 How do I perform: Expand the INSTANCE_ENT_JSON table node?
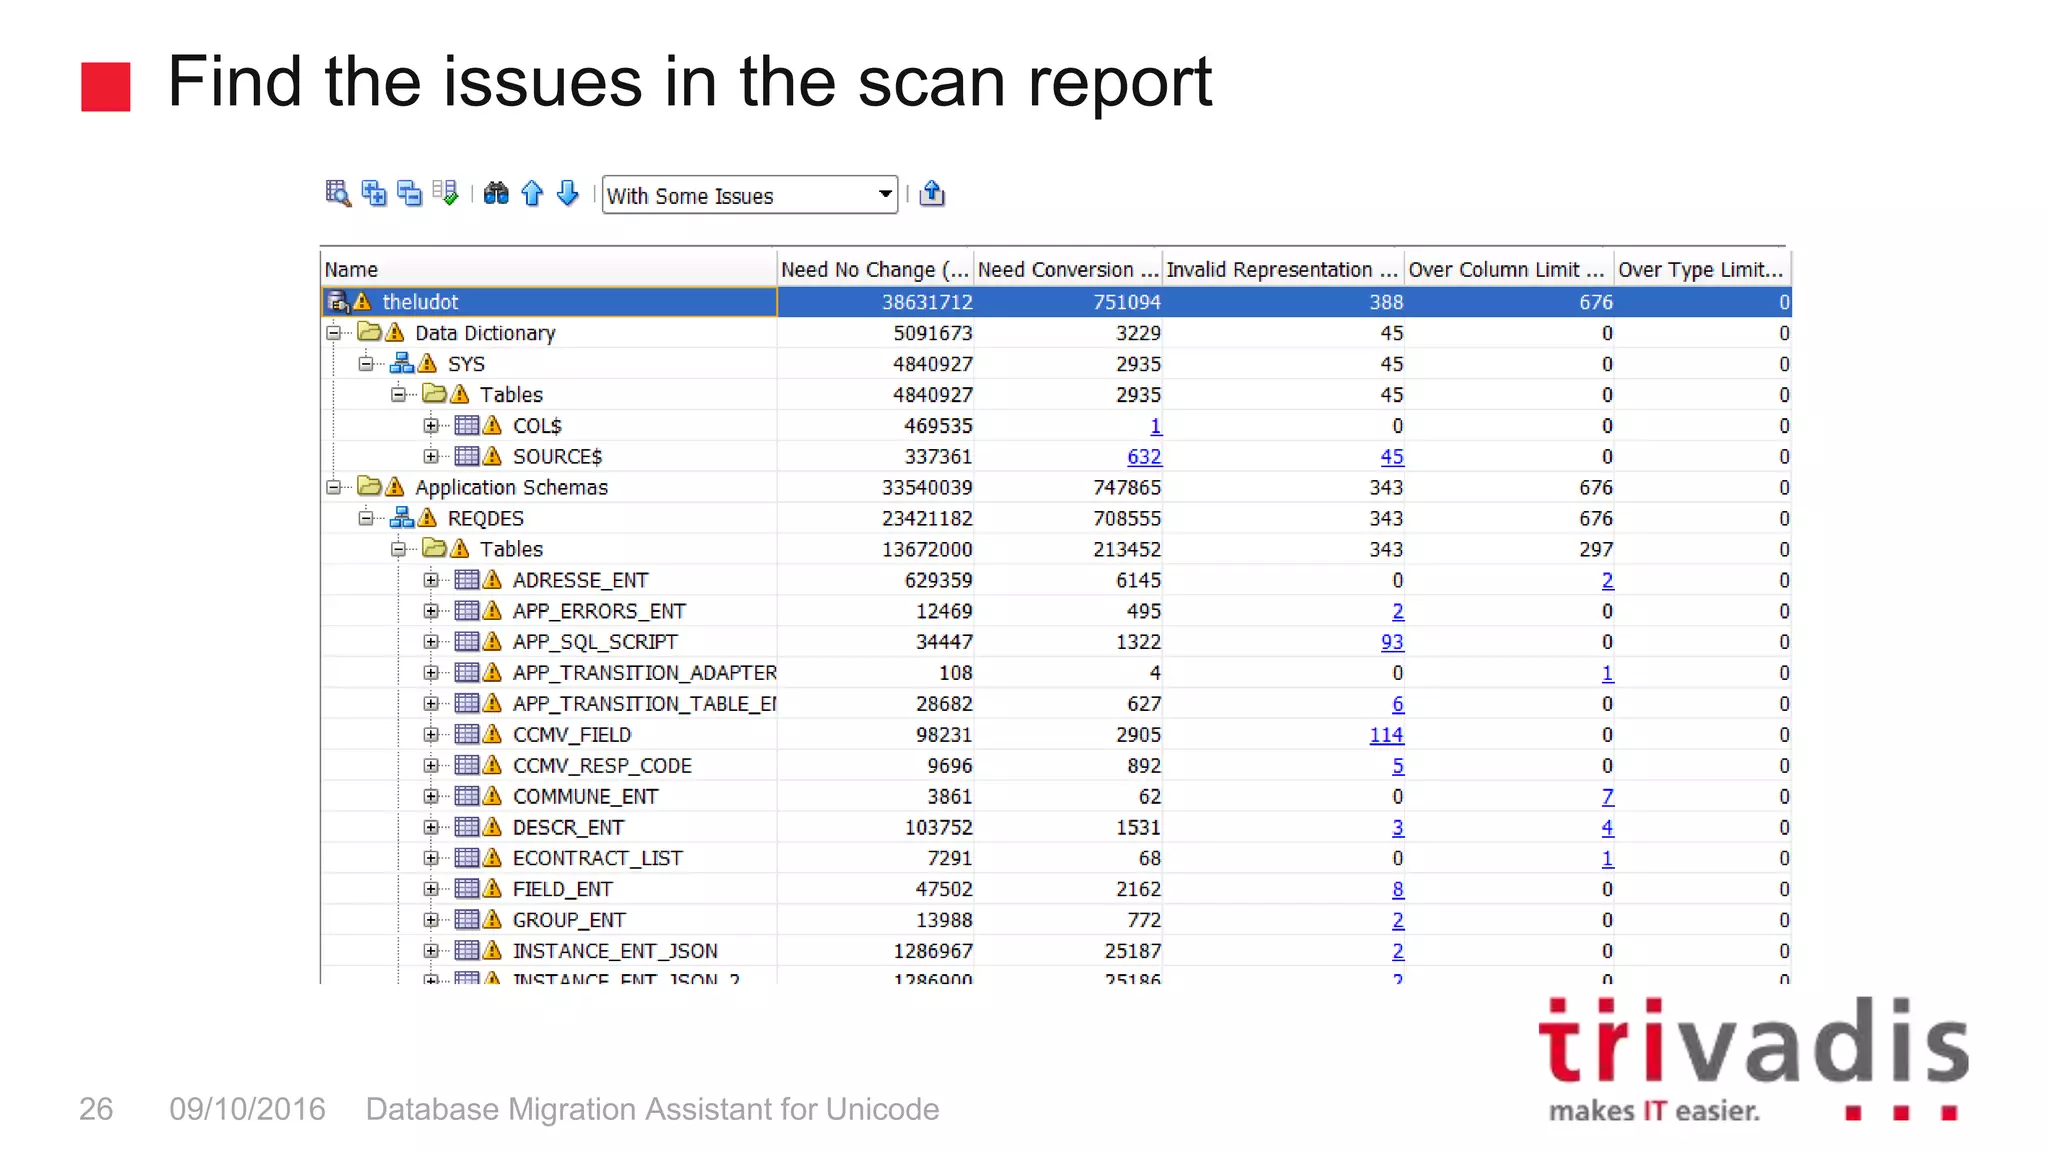(430, 950)
